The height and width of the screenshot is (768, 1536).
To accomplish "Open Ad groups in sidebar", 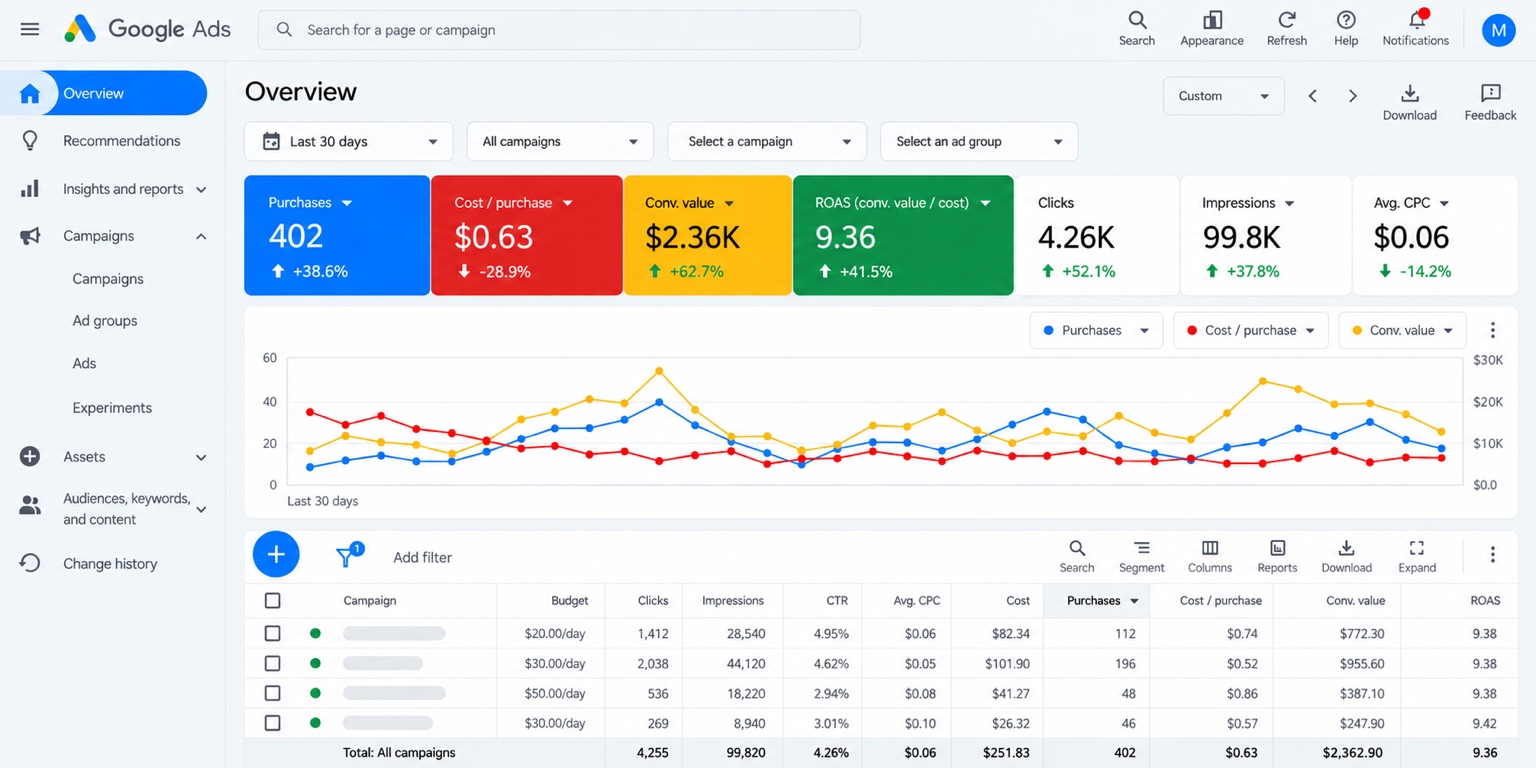I will (x=105, y=321).
